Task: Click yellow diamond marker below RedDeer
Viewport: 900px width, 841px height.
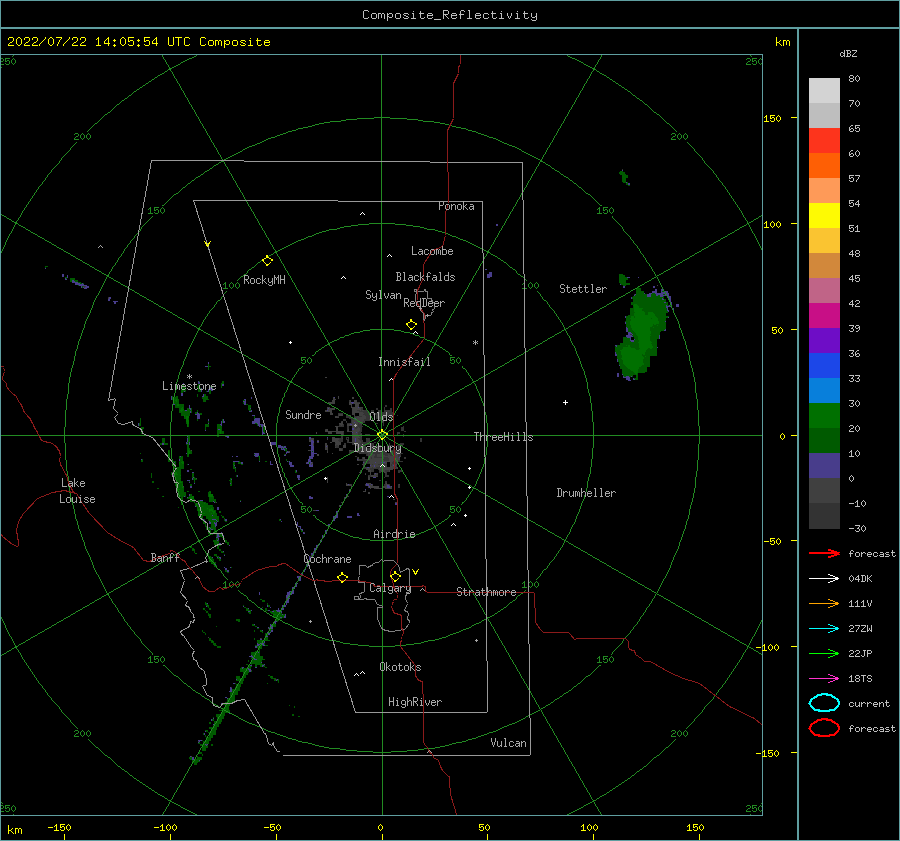Action: click(x=411, y=325)
